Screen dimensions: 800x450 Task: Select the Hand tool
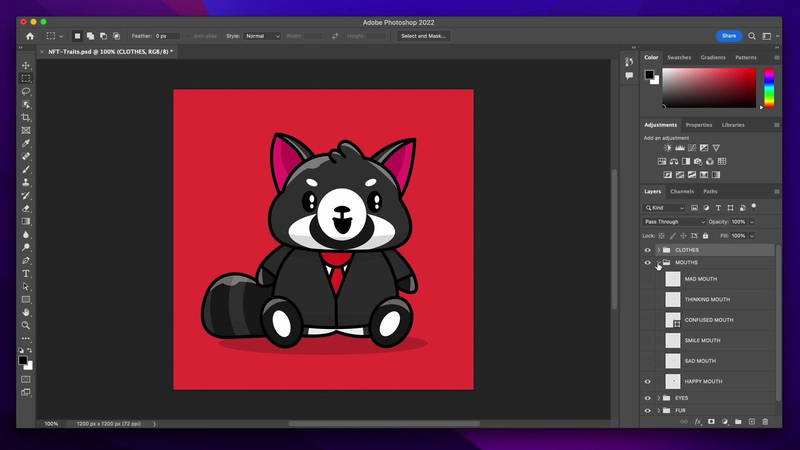(26, 312)
